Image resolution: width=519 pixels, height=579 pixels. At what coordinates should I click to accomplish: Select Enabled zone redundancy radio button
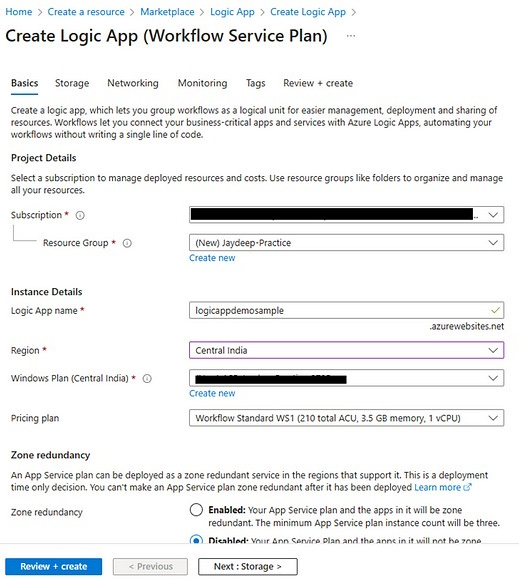click(196, 510)
